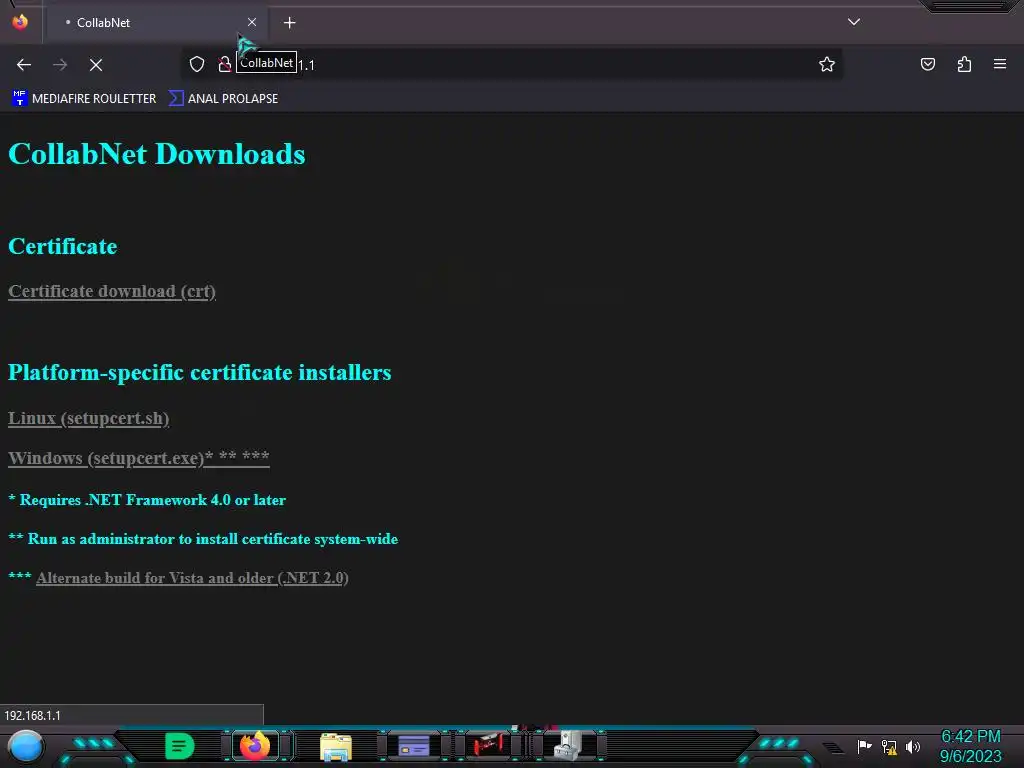Click the grayed-out forward arrow
1024x768 pixels.
[60, 65]
